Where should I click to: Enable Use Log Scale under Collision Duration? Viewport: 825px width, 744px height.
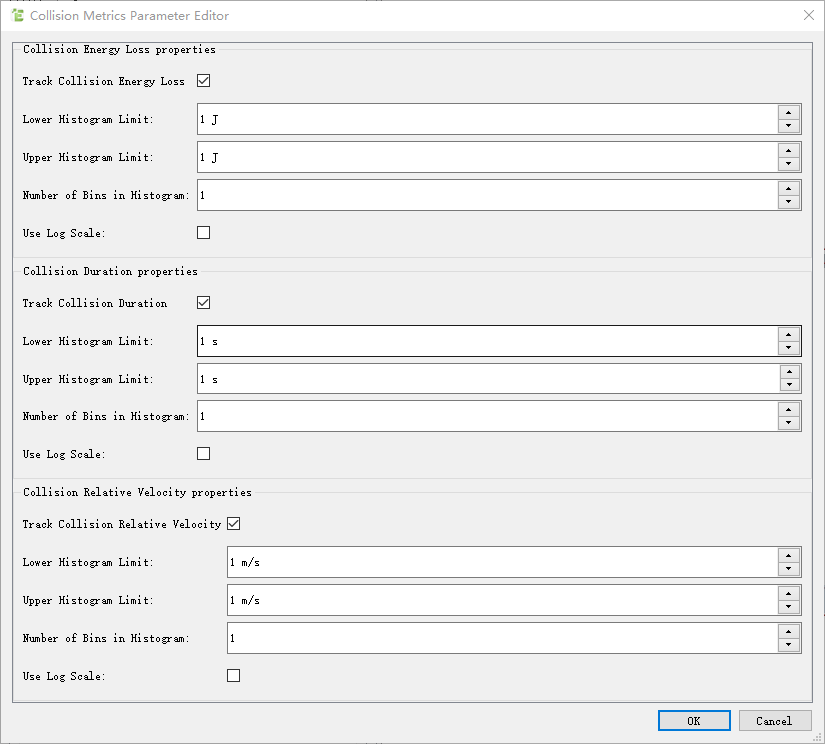pyautogui.click(x=204, y=454)
